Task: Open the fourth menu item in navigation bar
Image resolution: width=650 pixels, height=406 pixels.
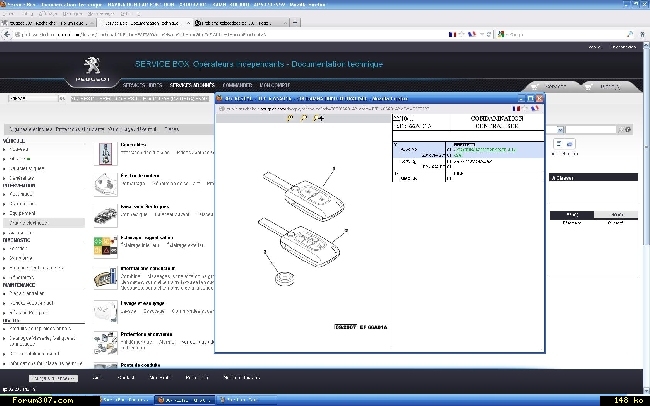Action: click(275, 85)
